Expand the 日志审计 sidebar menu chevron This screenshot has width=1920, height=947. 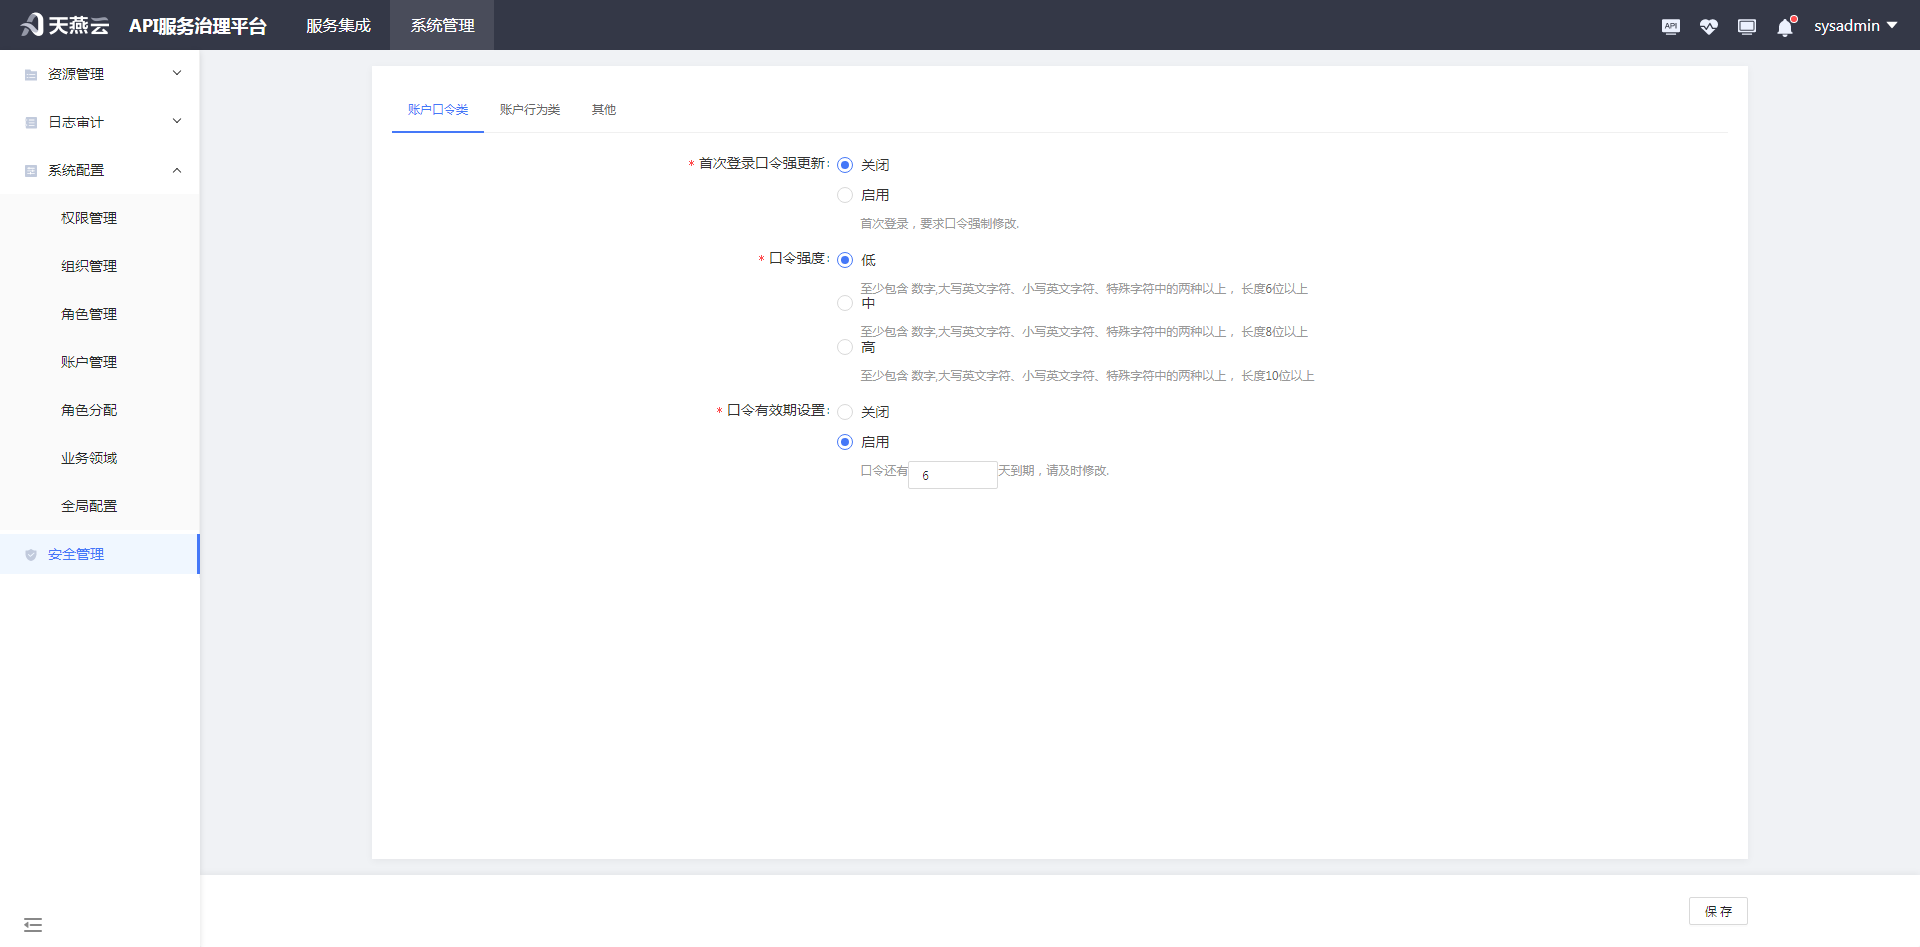click(x=177, y=121)
